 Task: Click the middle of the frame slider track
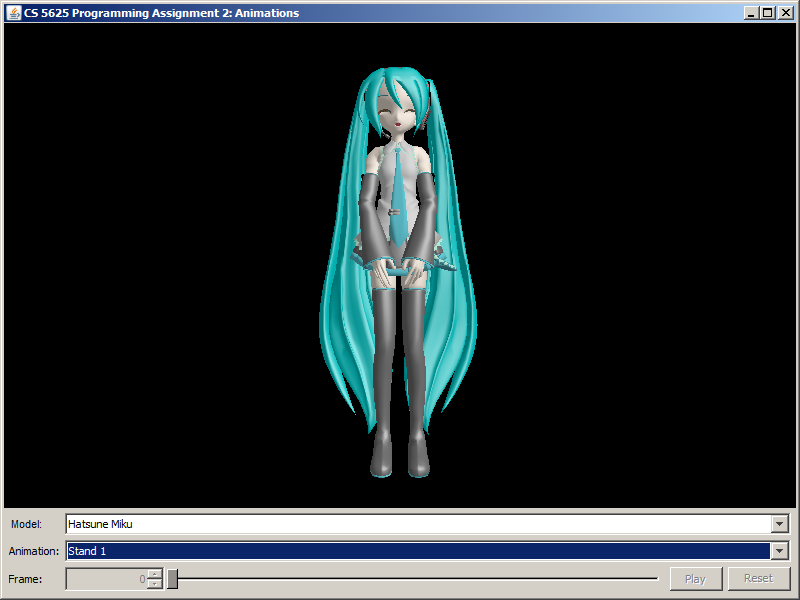pos(414,578)
